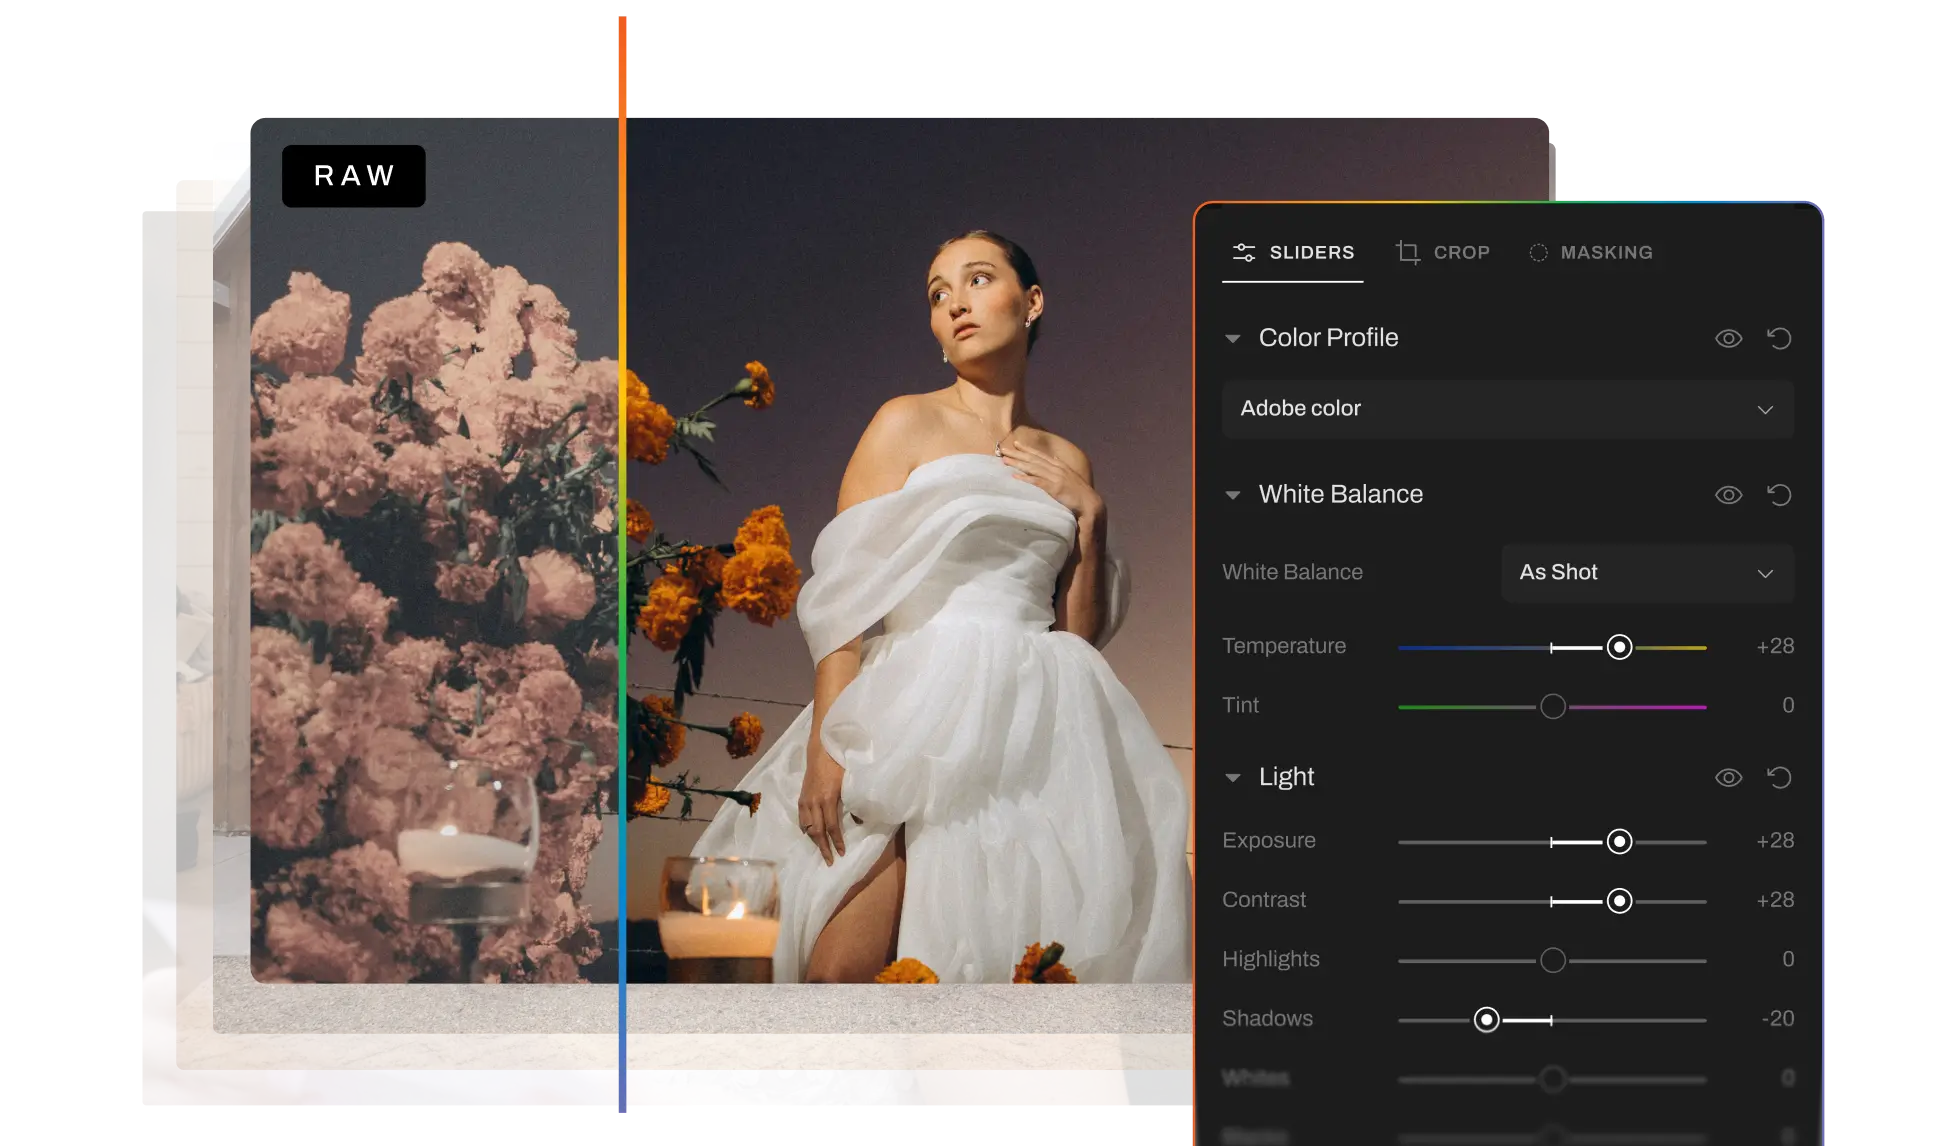Click the Tint label
Viewport: 1944px width, 1146px height.
click(1240, 706)
